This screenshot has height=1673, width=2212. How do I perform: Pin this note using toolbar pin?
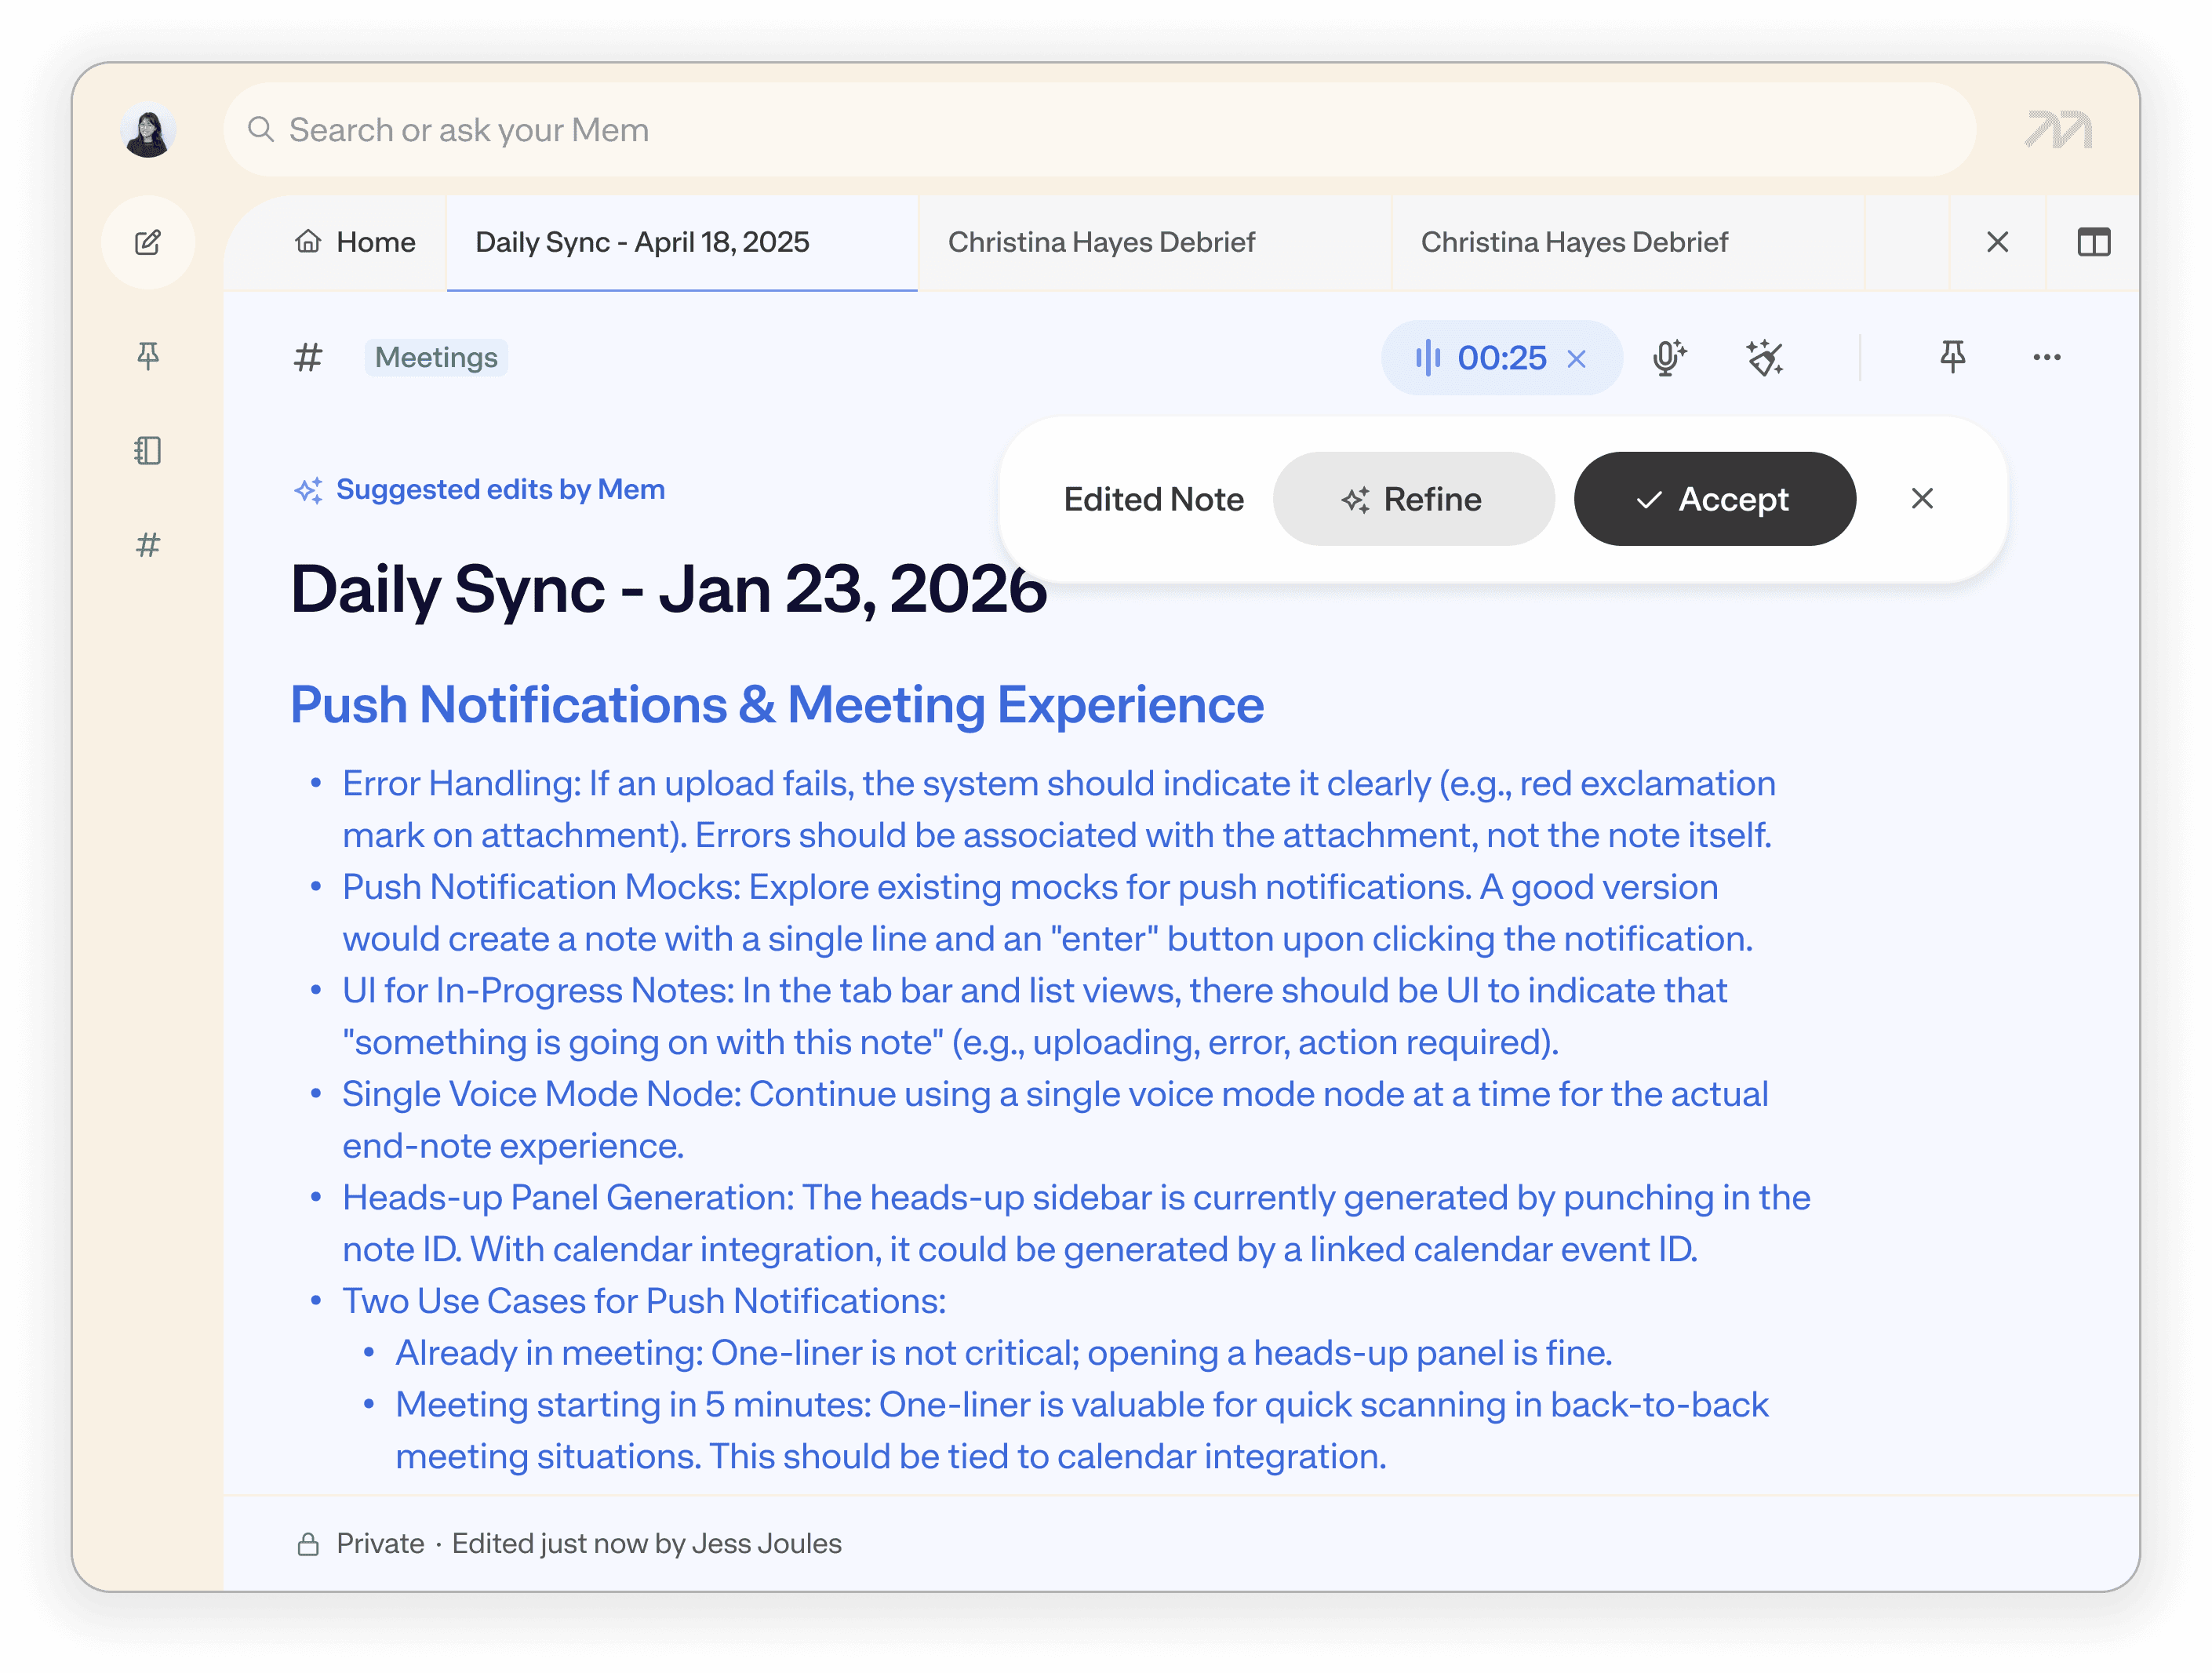(1952, 357)
